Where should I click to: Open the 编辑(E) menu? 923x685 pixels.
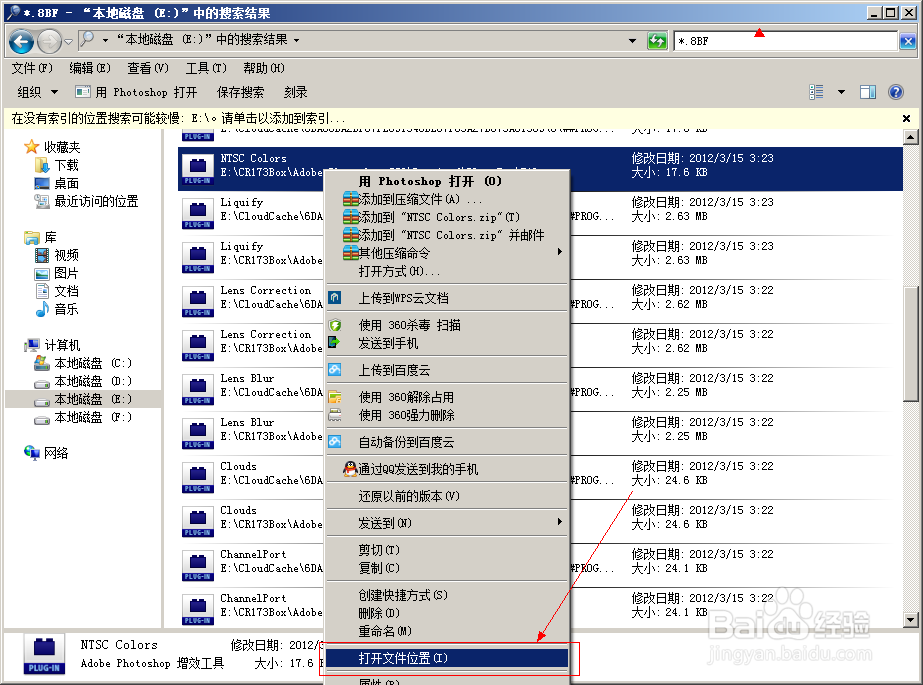[x=89, y=68]
